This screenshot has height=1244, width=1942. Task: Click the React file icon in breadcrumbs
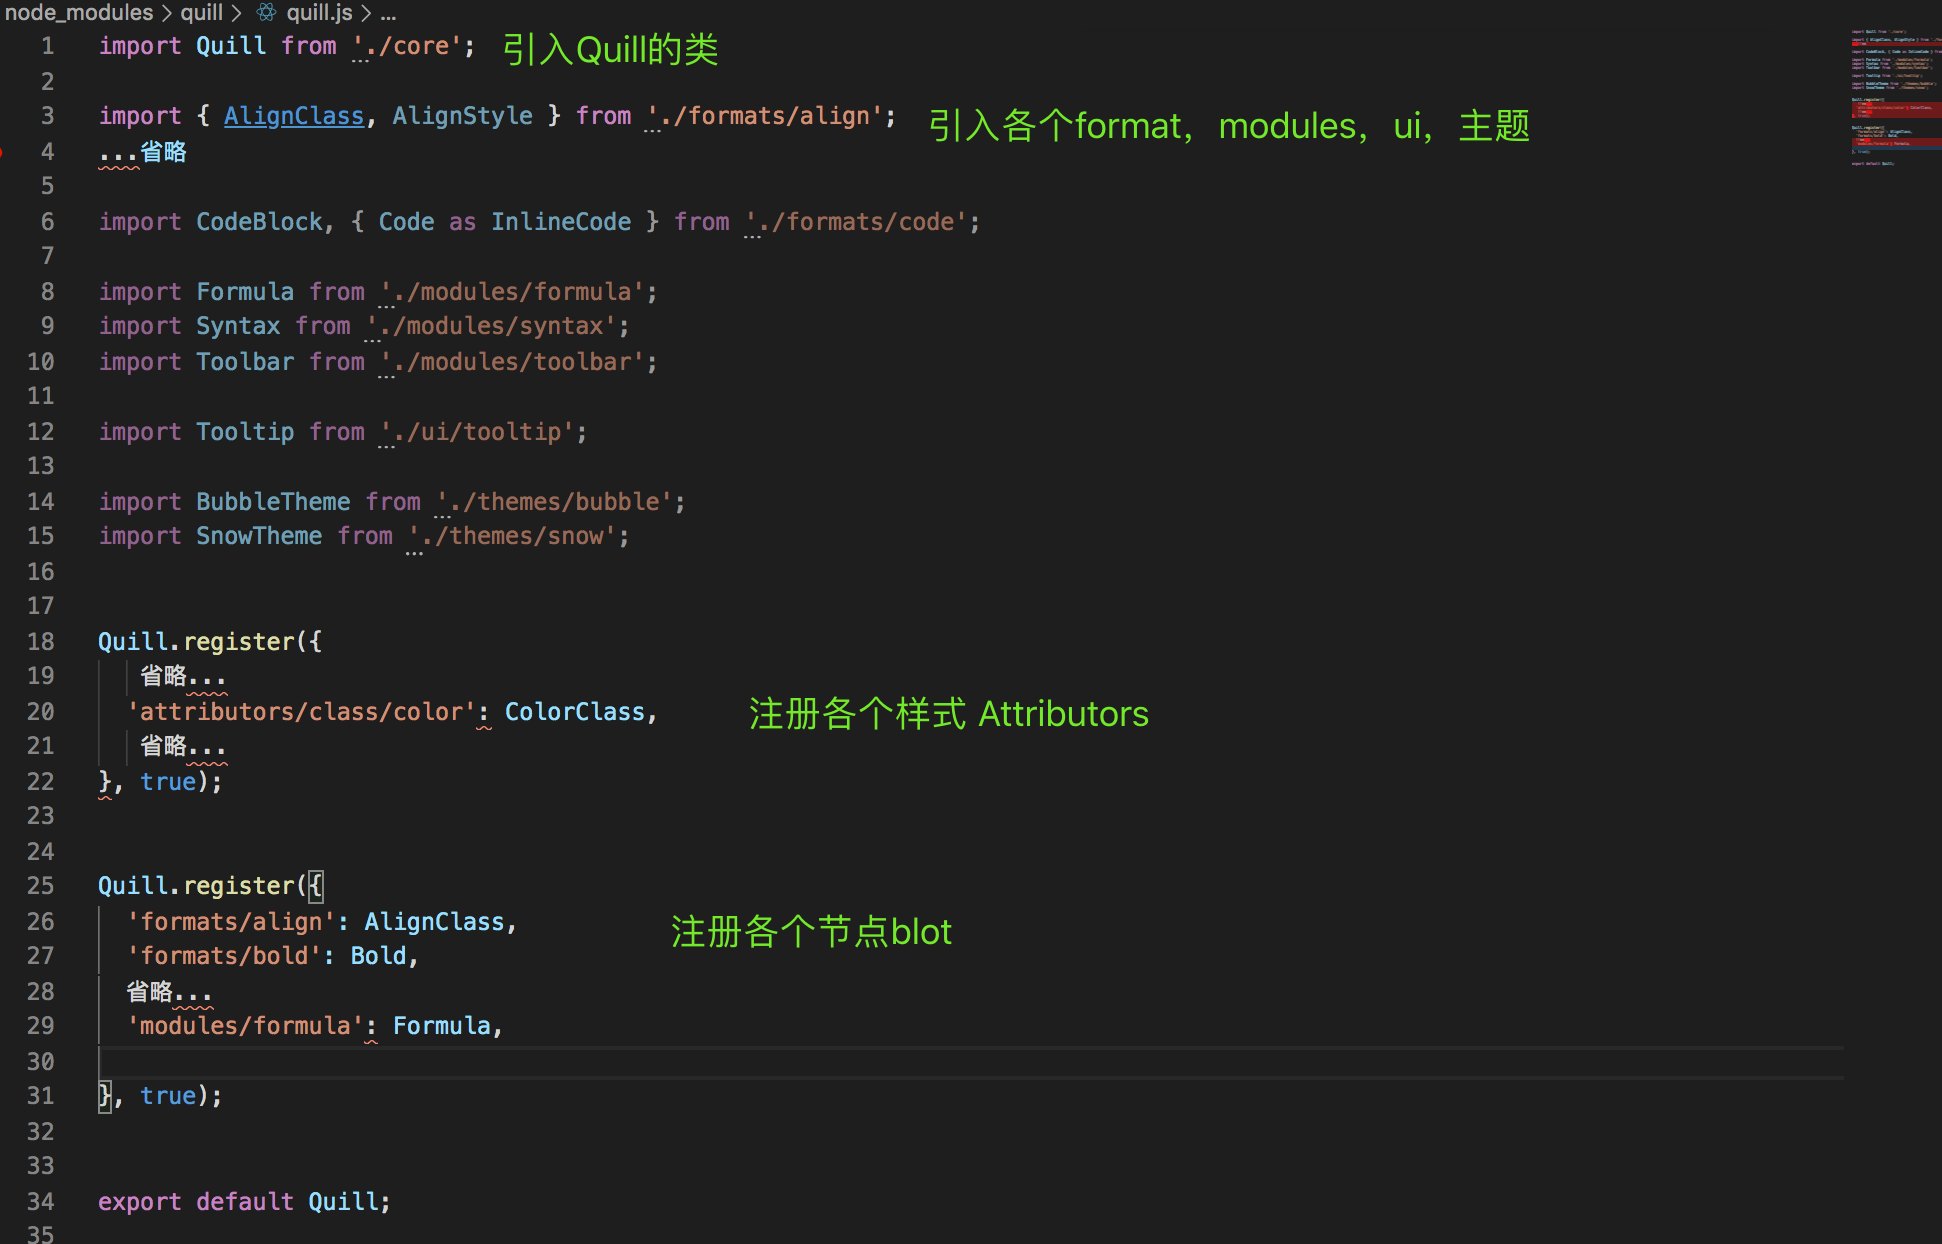(266, 12)
